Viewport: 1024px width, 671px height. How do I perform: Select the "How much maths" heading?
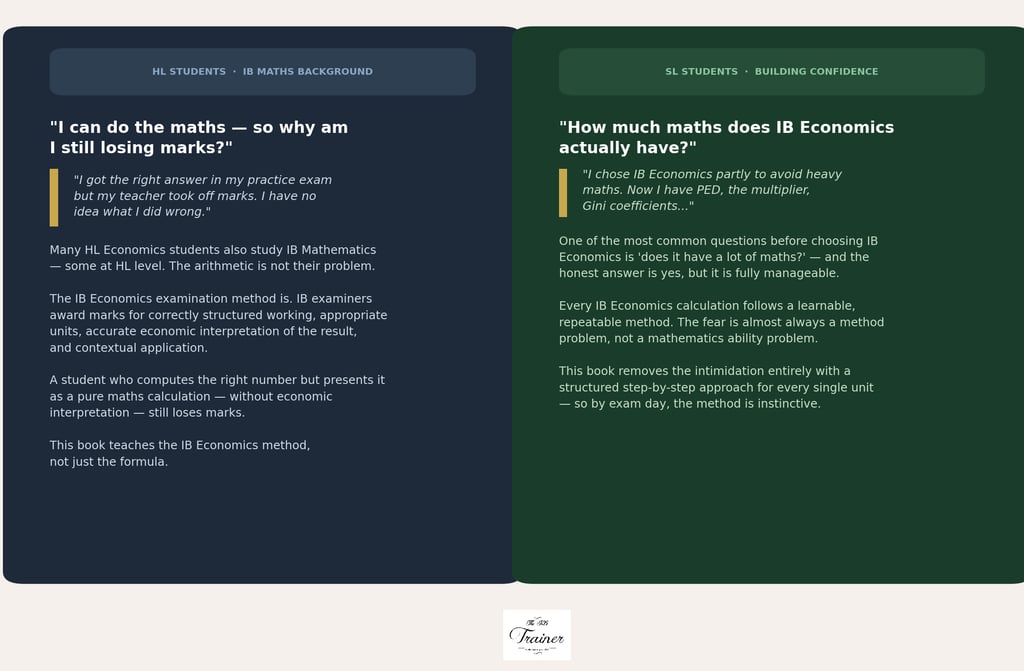726,138
